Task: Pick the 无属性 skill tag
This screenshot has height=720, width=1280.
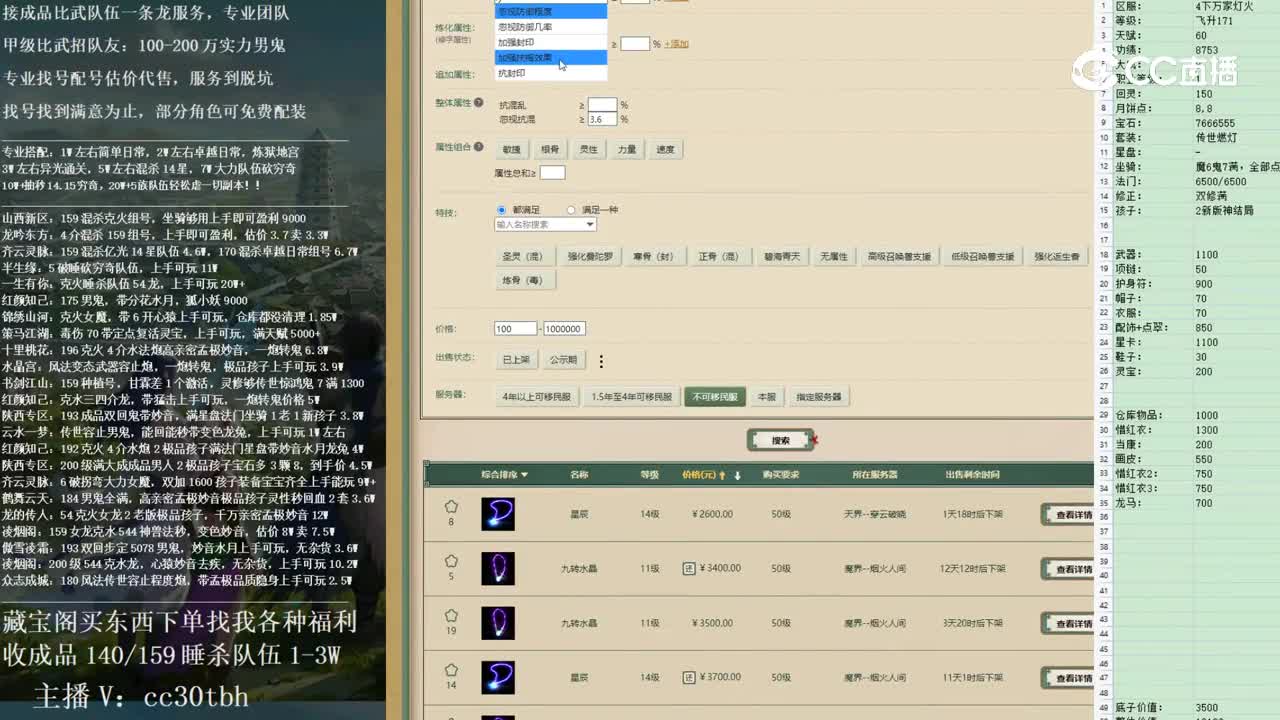Action: point(834,257)
